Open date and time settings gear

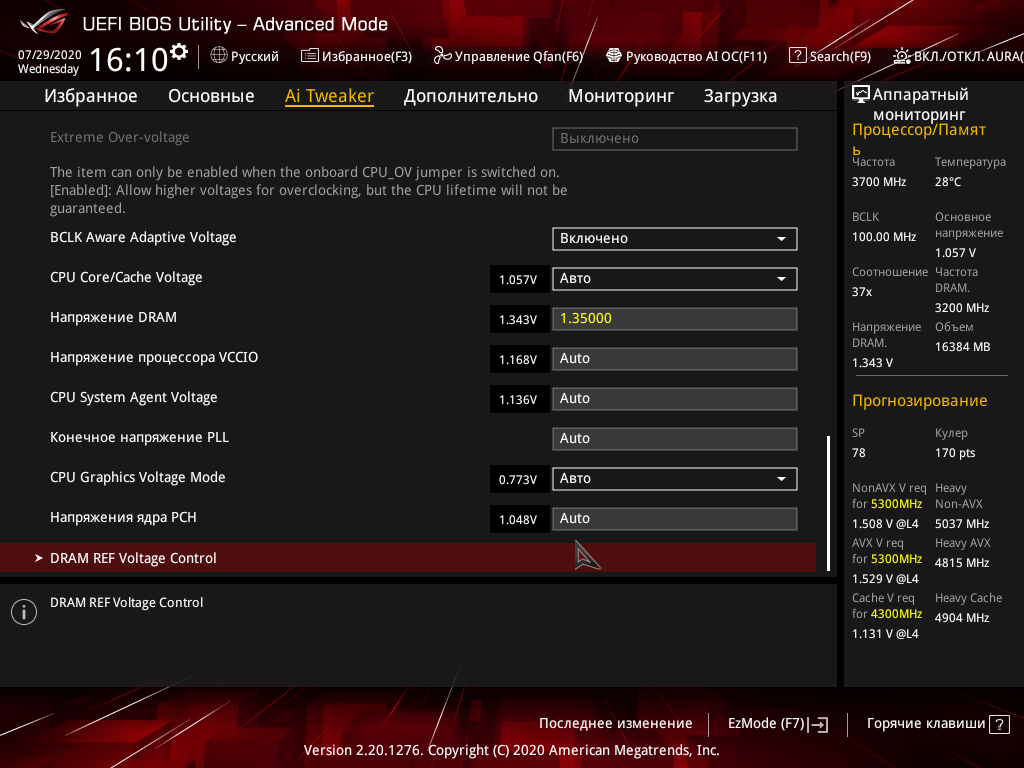179,51
